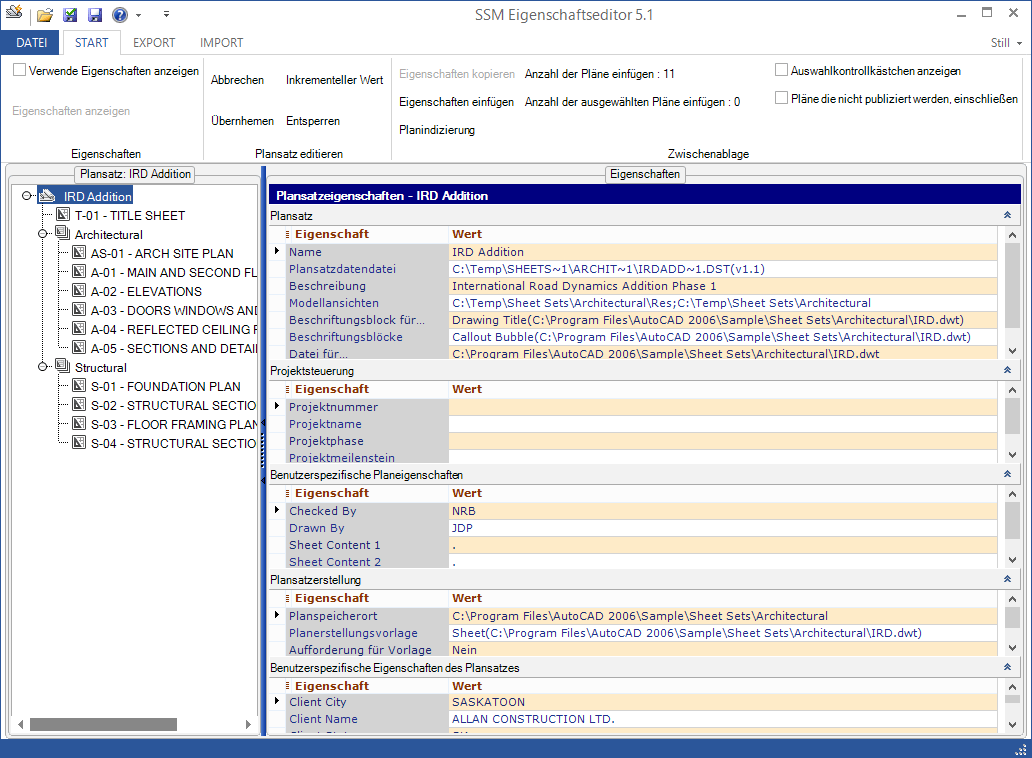Click the sheet icon beside S-02 - STRUCTURAL SECTIO
This screenshot has height=758, width=1032.
click(79, 405)
